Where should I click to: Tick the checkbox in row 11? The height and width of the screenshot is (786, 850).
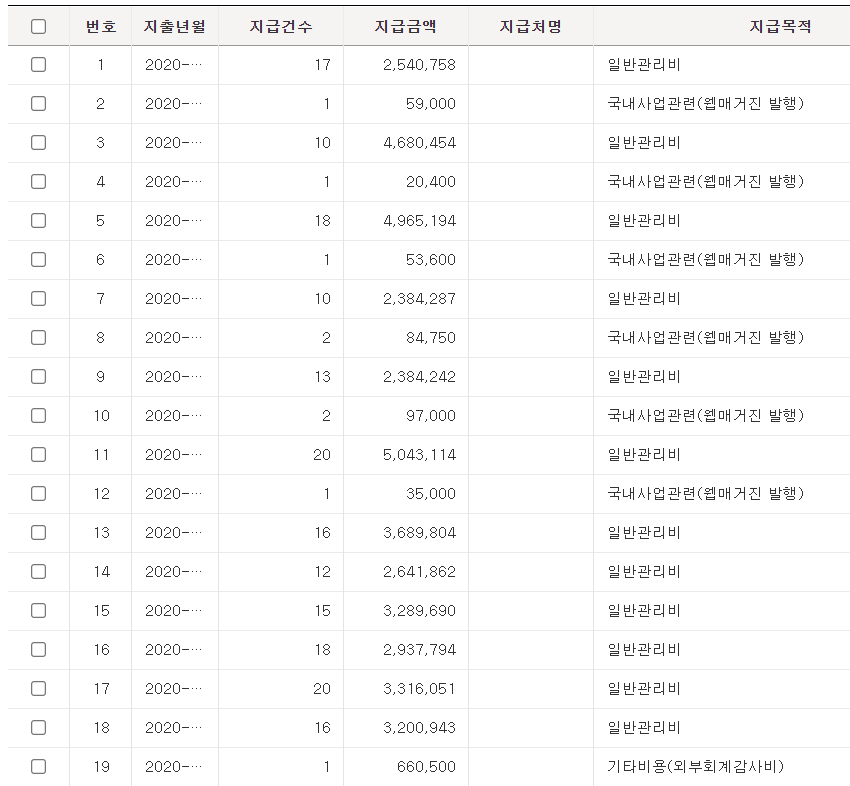pyautogui.click(x=38, y=455)
